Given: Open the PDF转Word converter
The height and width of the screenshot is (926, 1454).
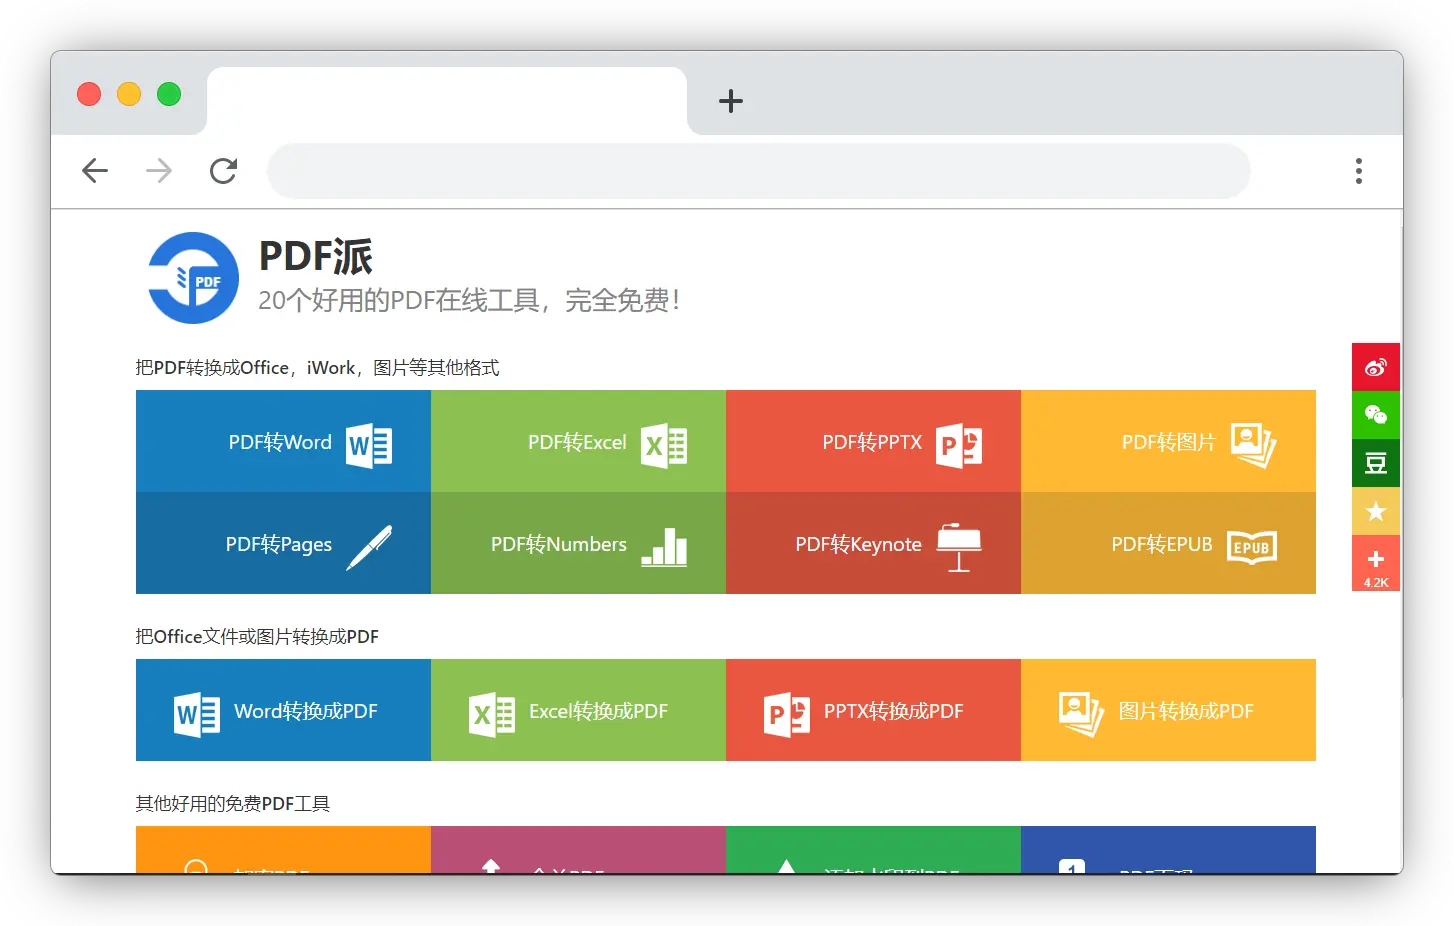Looking at the screenshot, I should (x=283, y=441).
